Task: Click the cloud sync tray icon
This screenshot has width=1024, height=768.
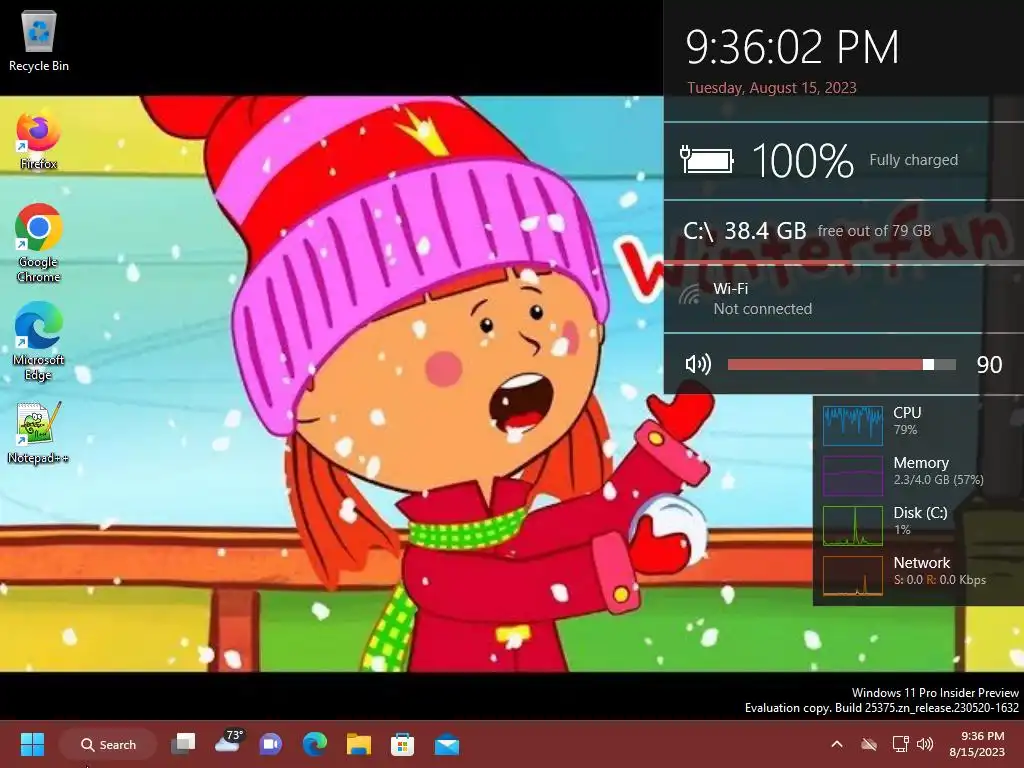Action: (869, 744)
